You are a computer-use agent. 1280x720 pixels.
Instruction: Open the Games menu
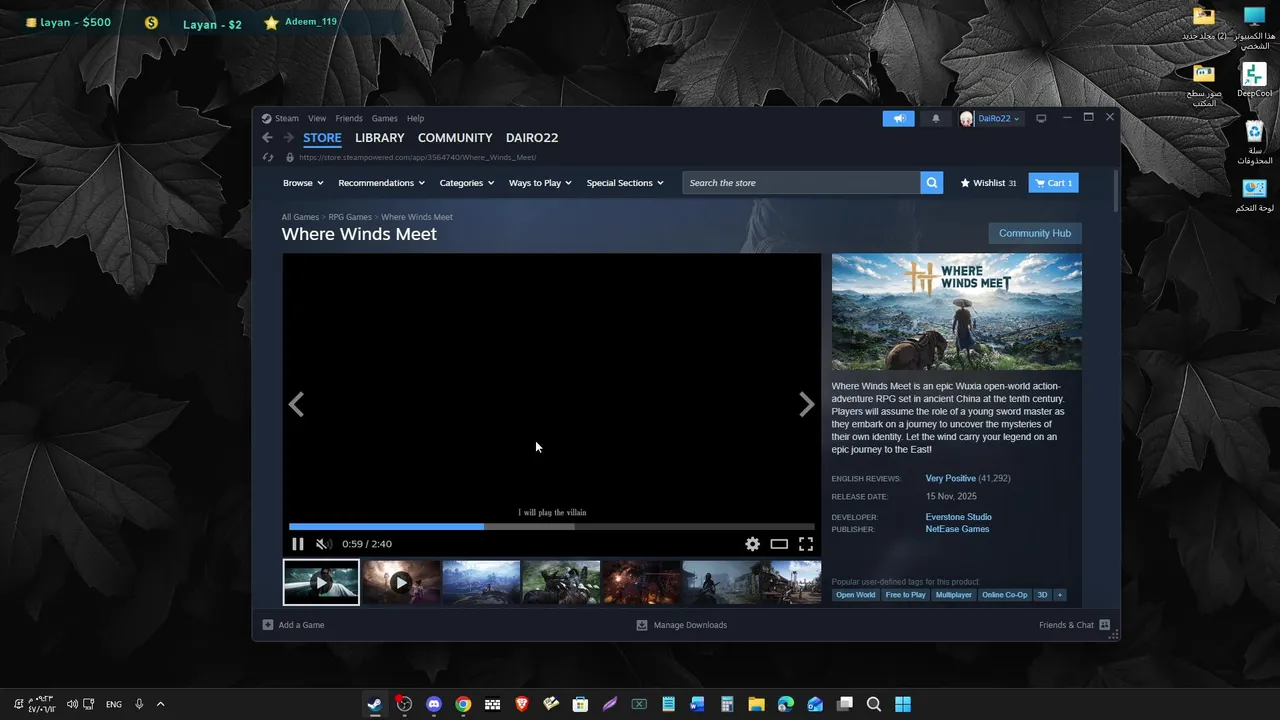(385, 118)
